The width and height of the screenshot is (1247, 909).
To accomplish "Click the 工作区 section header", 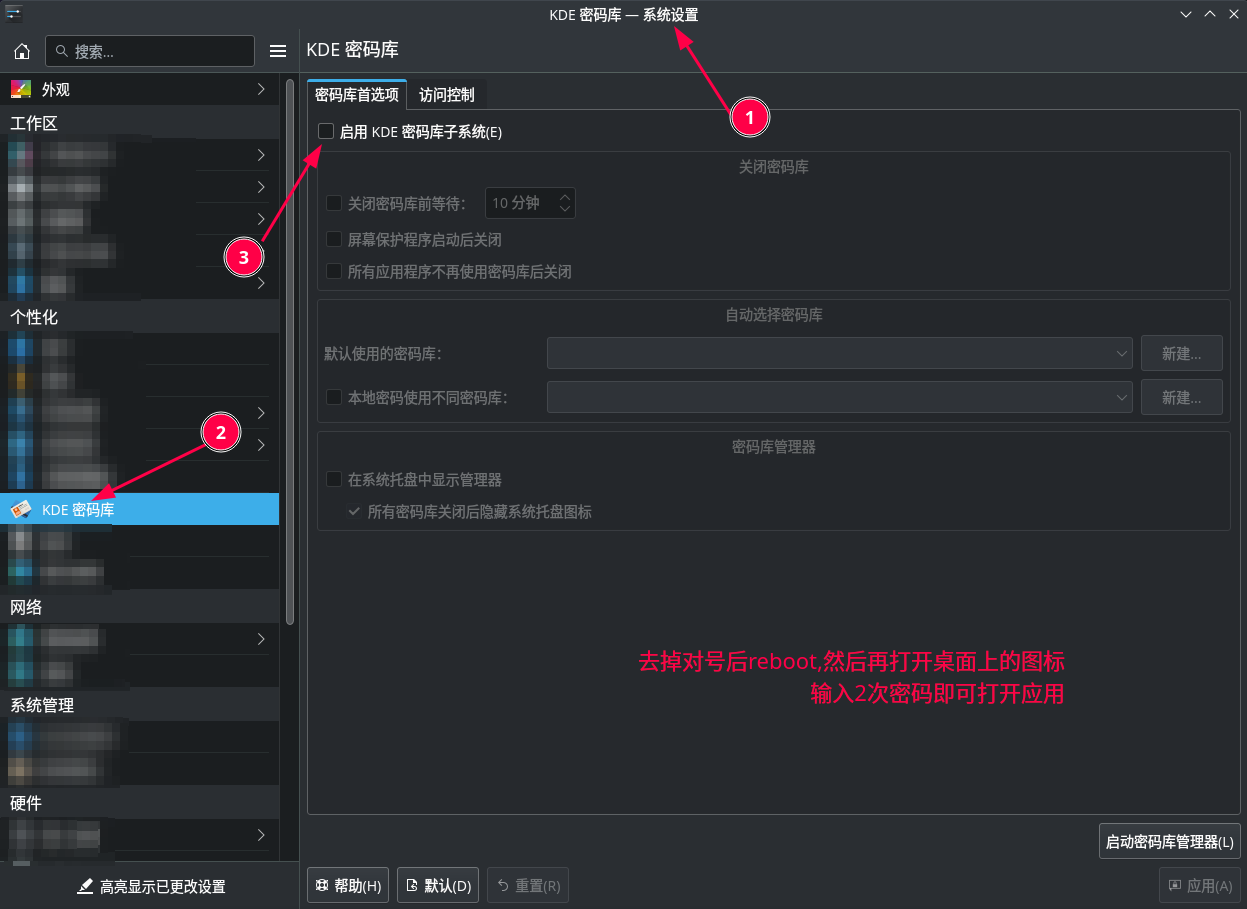I will coord(35,123).
